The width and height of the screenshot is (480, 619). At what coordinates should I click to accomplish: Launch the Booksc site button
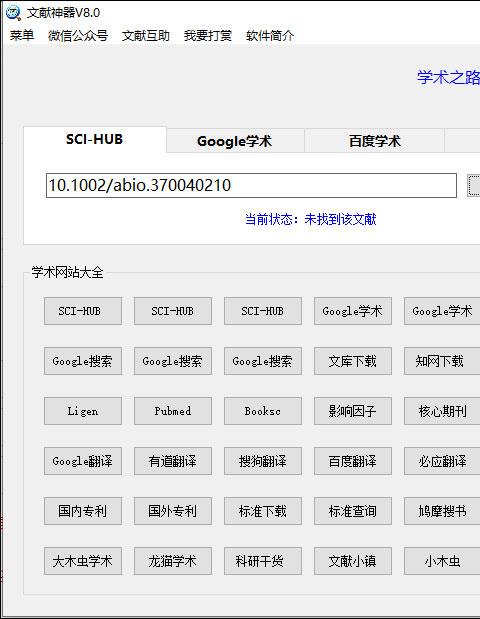click(263, 411)
